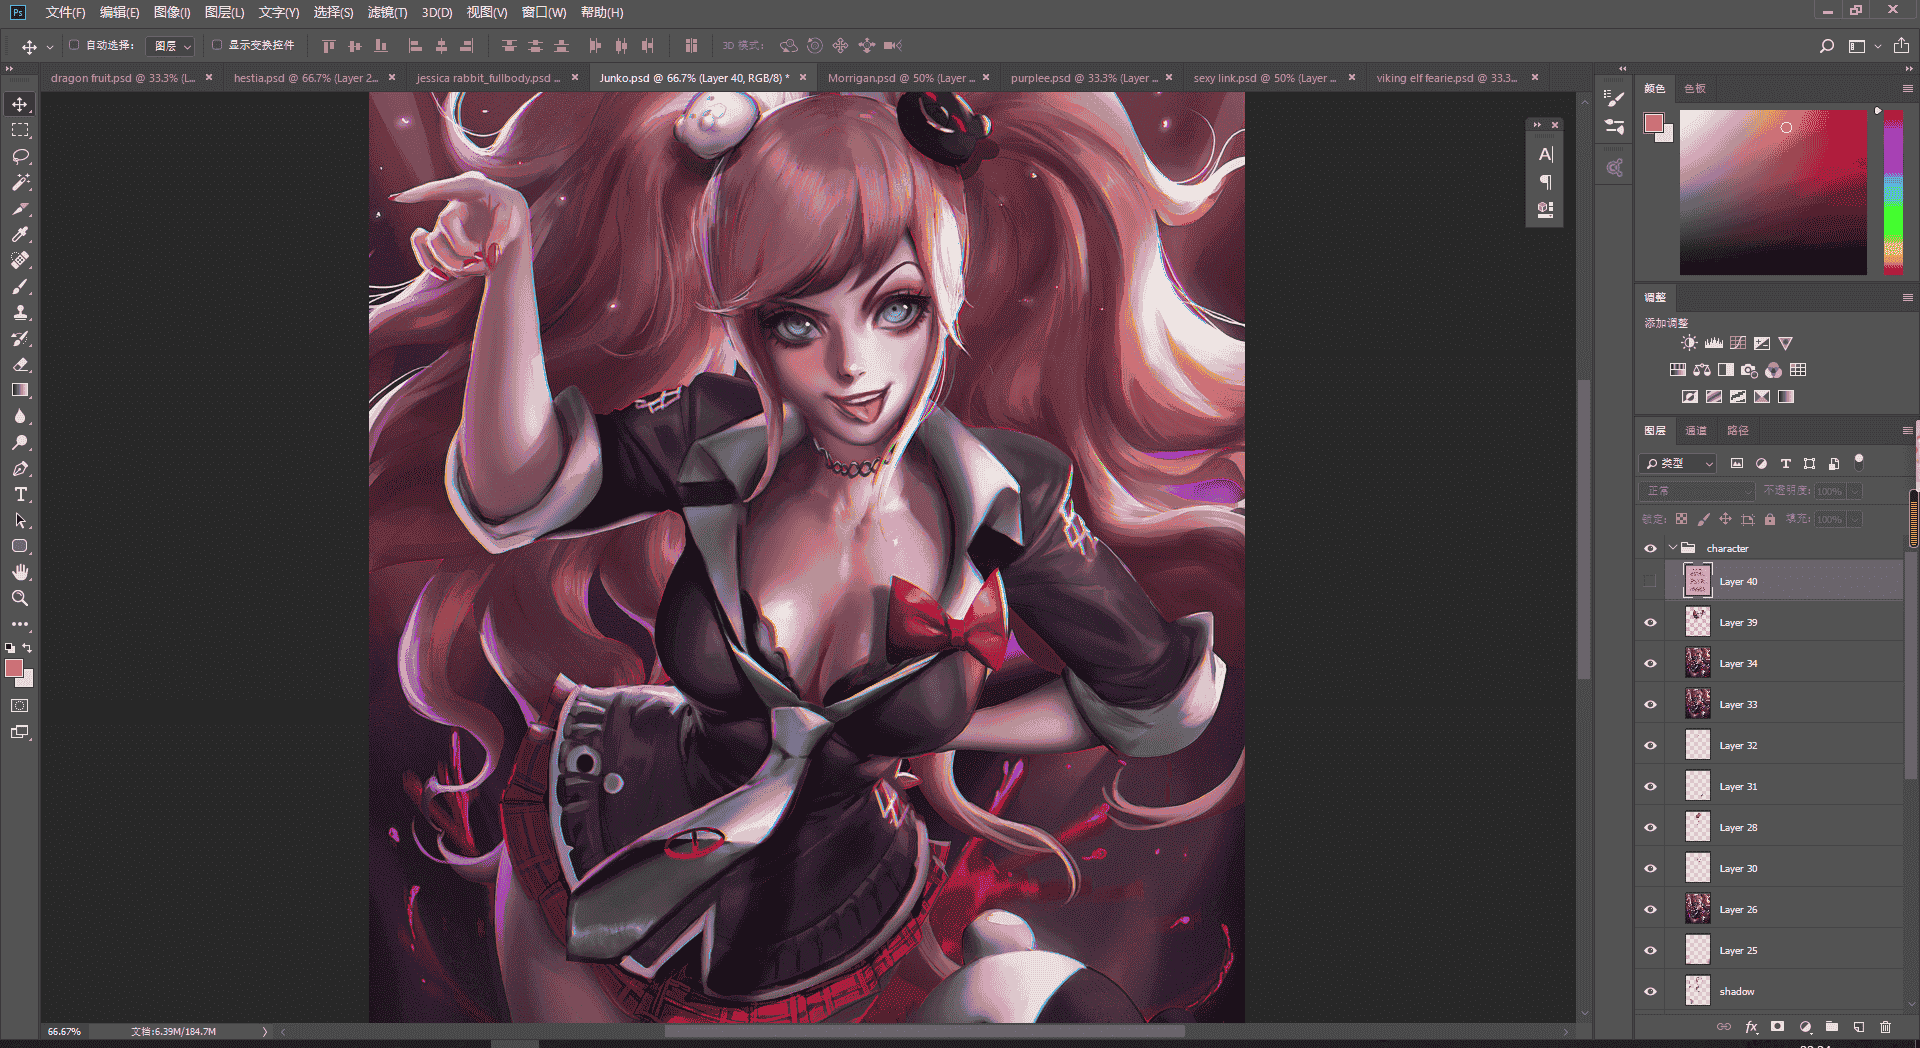
Task: Switch to the Morrigan.psd tab
Action: (x=901, y=78)
